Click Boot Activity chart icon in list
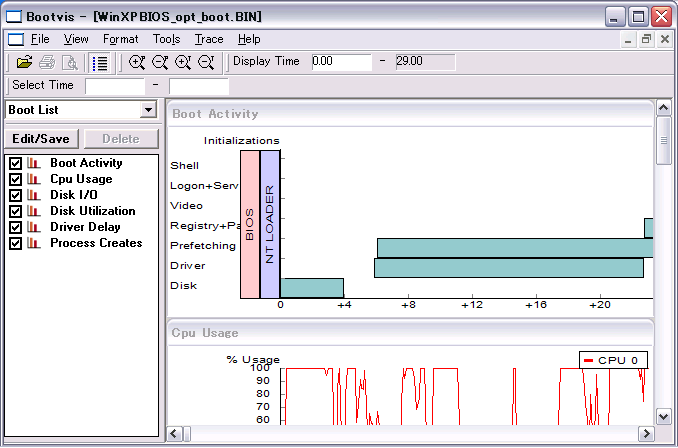 tap(34, 163)
